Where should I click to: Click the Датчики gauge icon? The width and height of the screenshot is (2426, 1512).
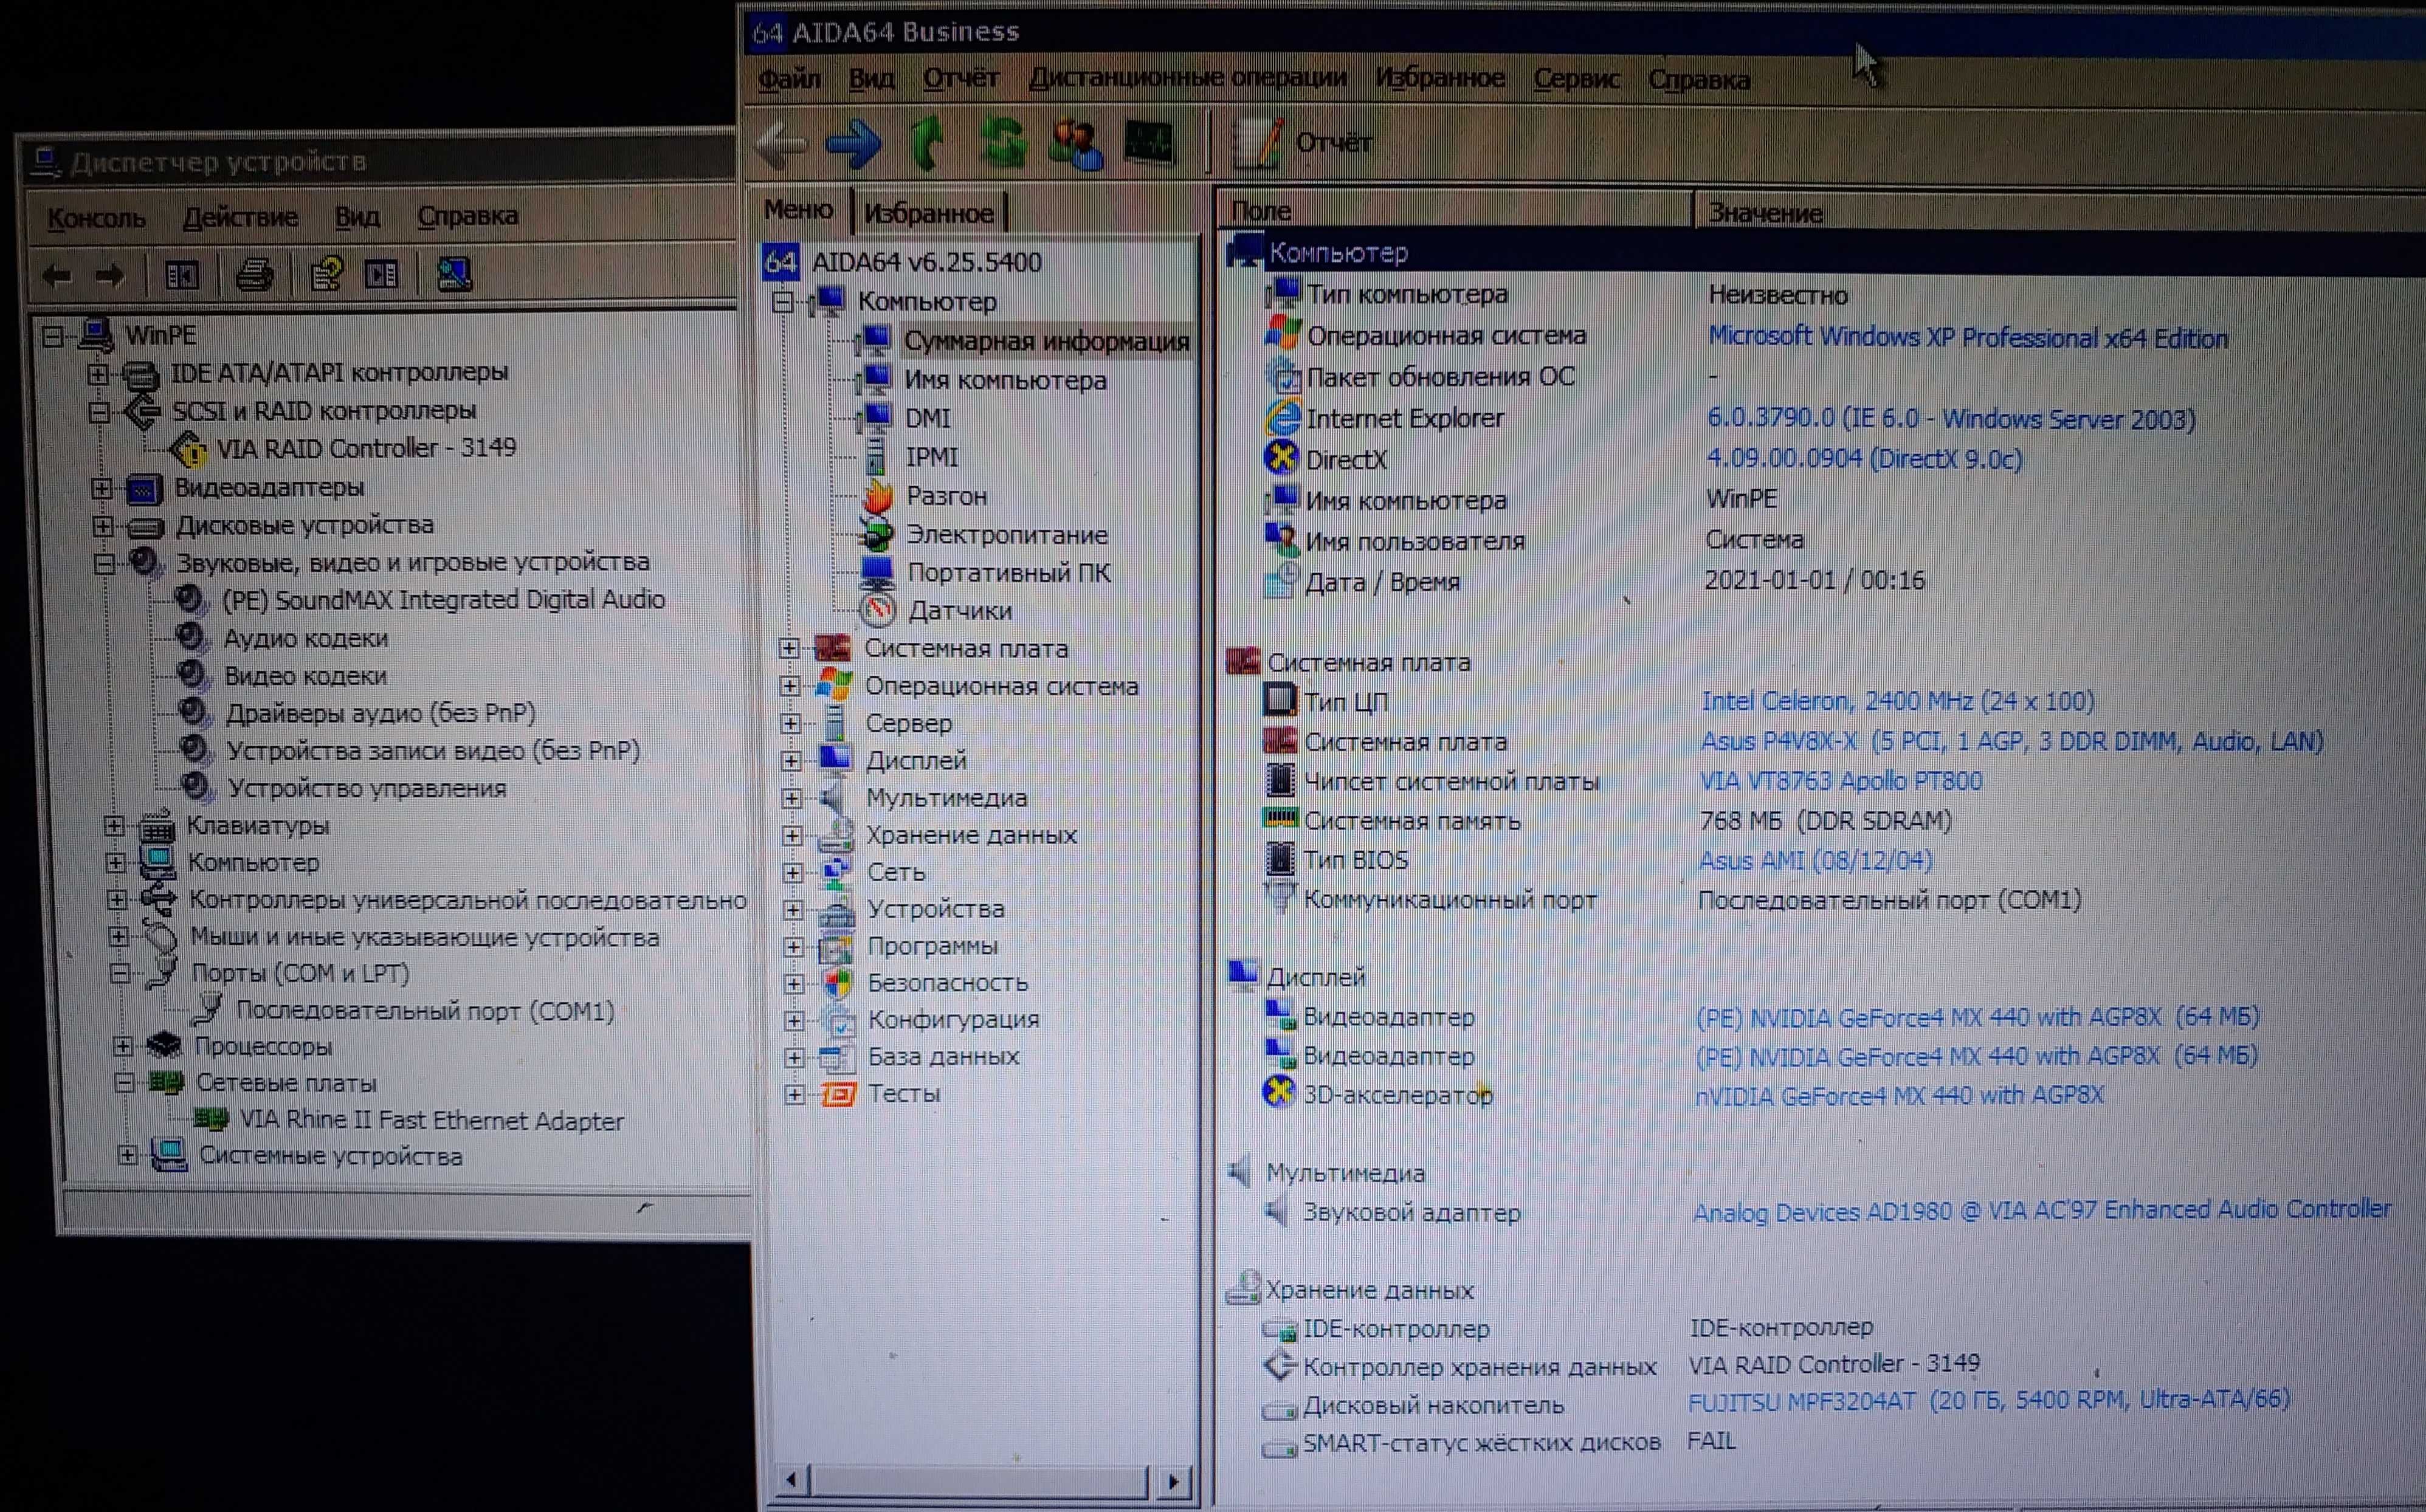(x=878, y=610)
